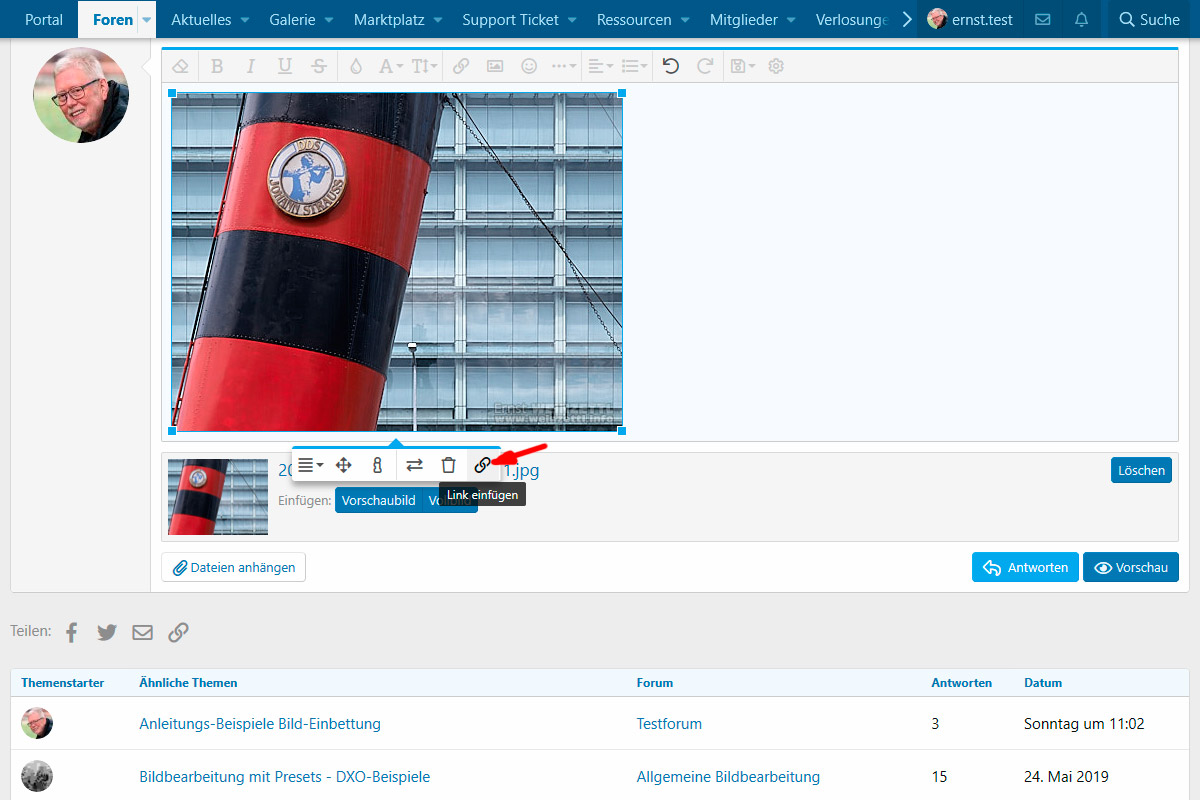Click the Link einfügen chain icon
Screen dimensions: 1200x800
pyautogui.click(x=482, y=465)
